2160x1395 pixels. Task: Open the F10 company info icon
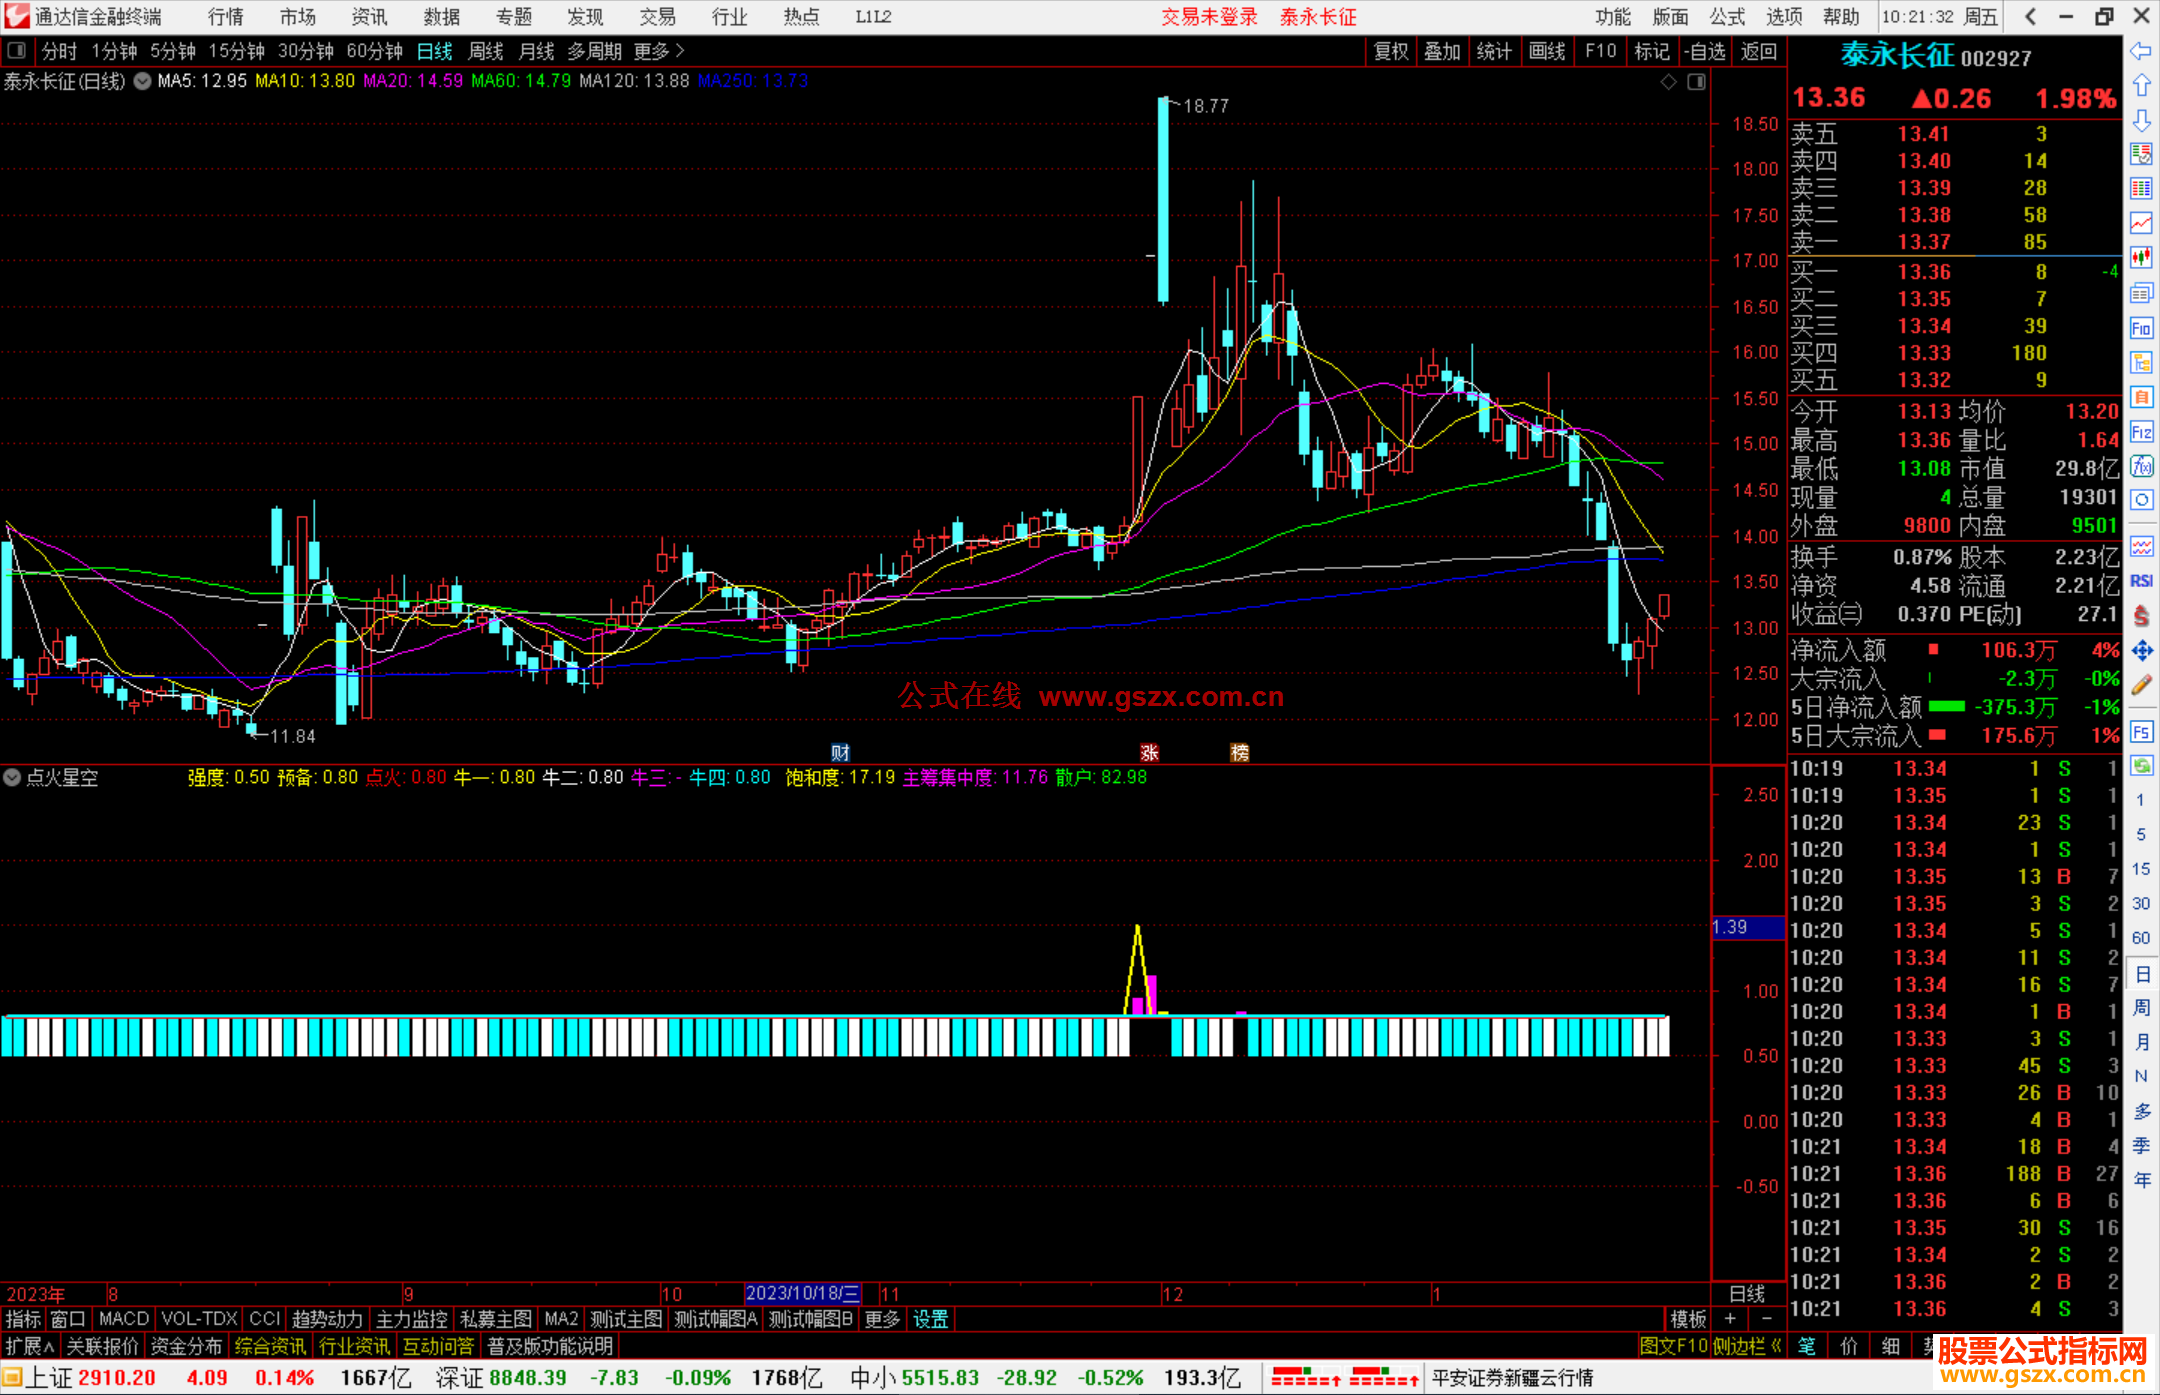(2141, 328)
